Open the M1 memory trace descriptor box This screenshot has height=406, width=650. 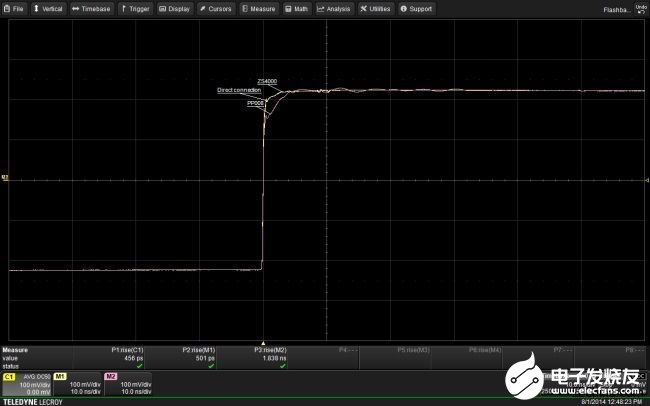coord(78,384)
